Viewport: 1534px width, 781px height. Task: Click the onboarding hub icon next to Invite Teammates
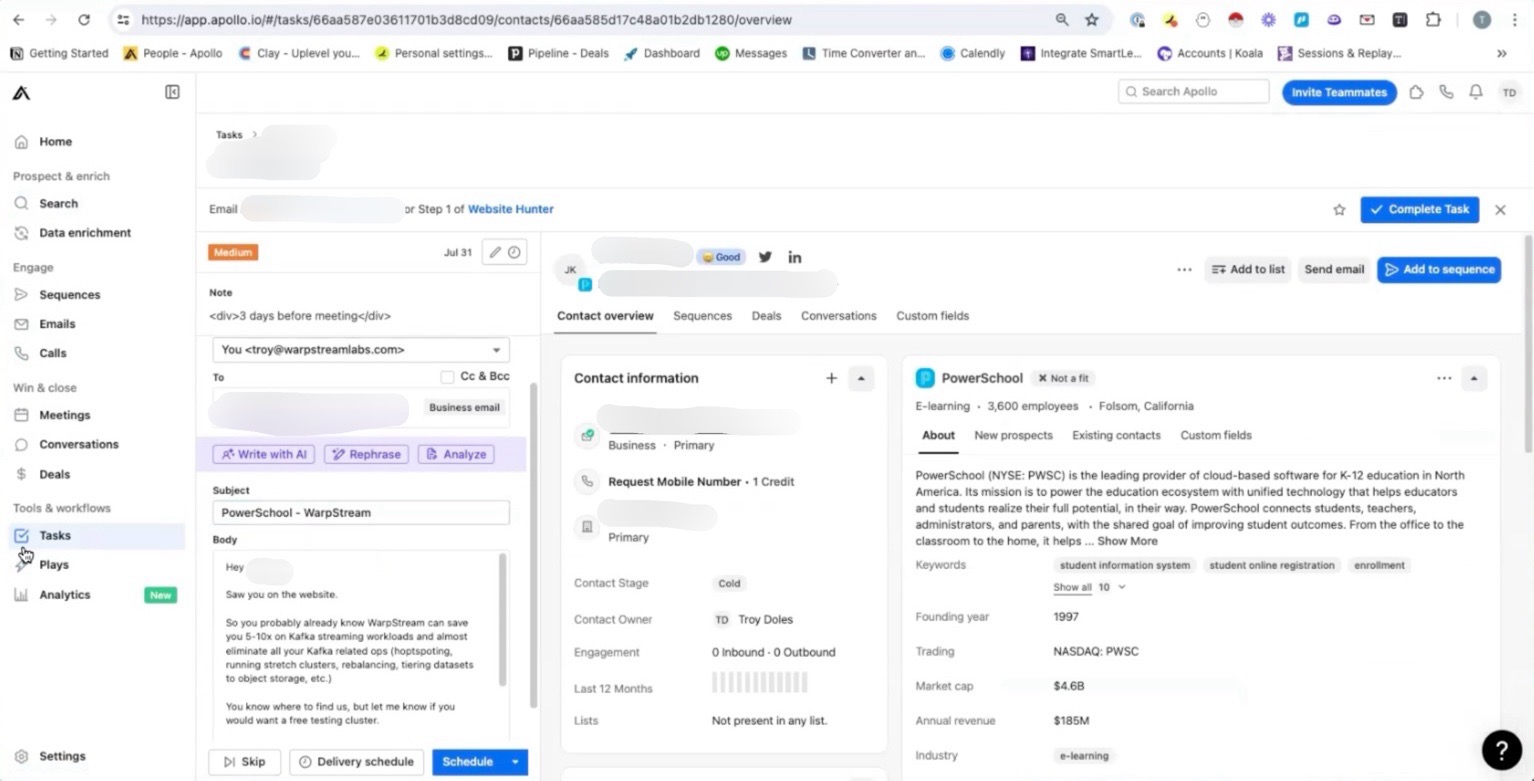[x=1416, y=92]
